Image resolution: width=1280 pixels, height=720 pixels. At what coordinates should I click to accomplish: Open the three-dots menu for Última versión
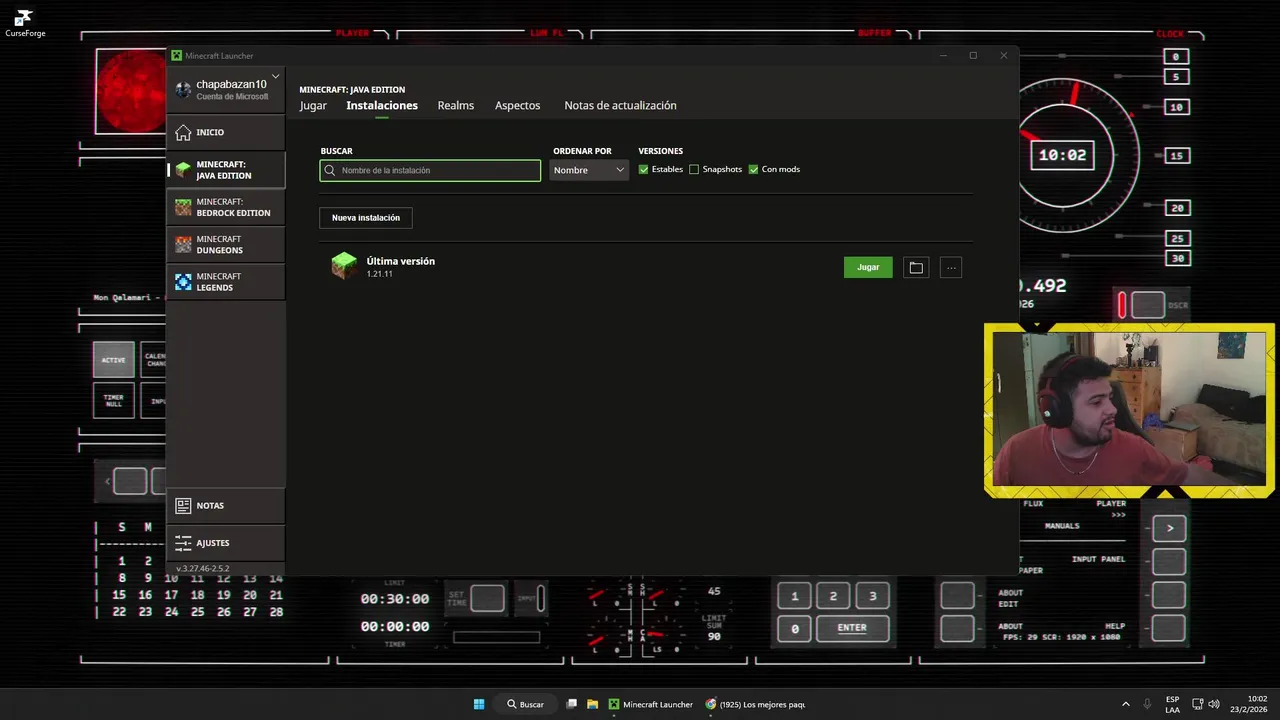pos(951,267)
